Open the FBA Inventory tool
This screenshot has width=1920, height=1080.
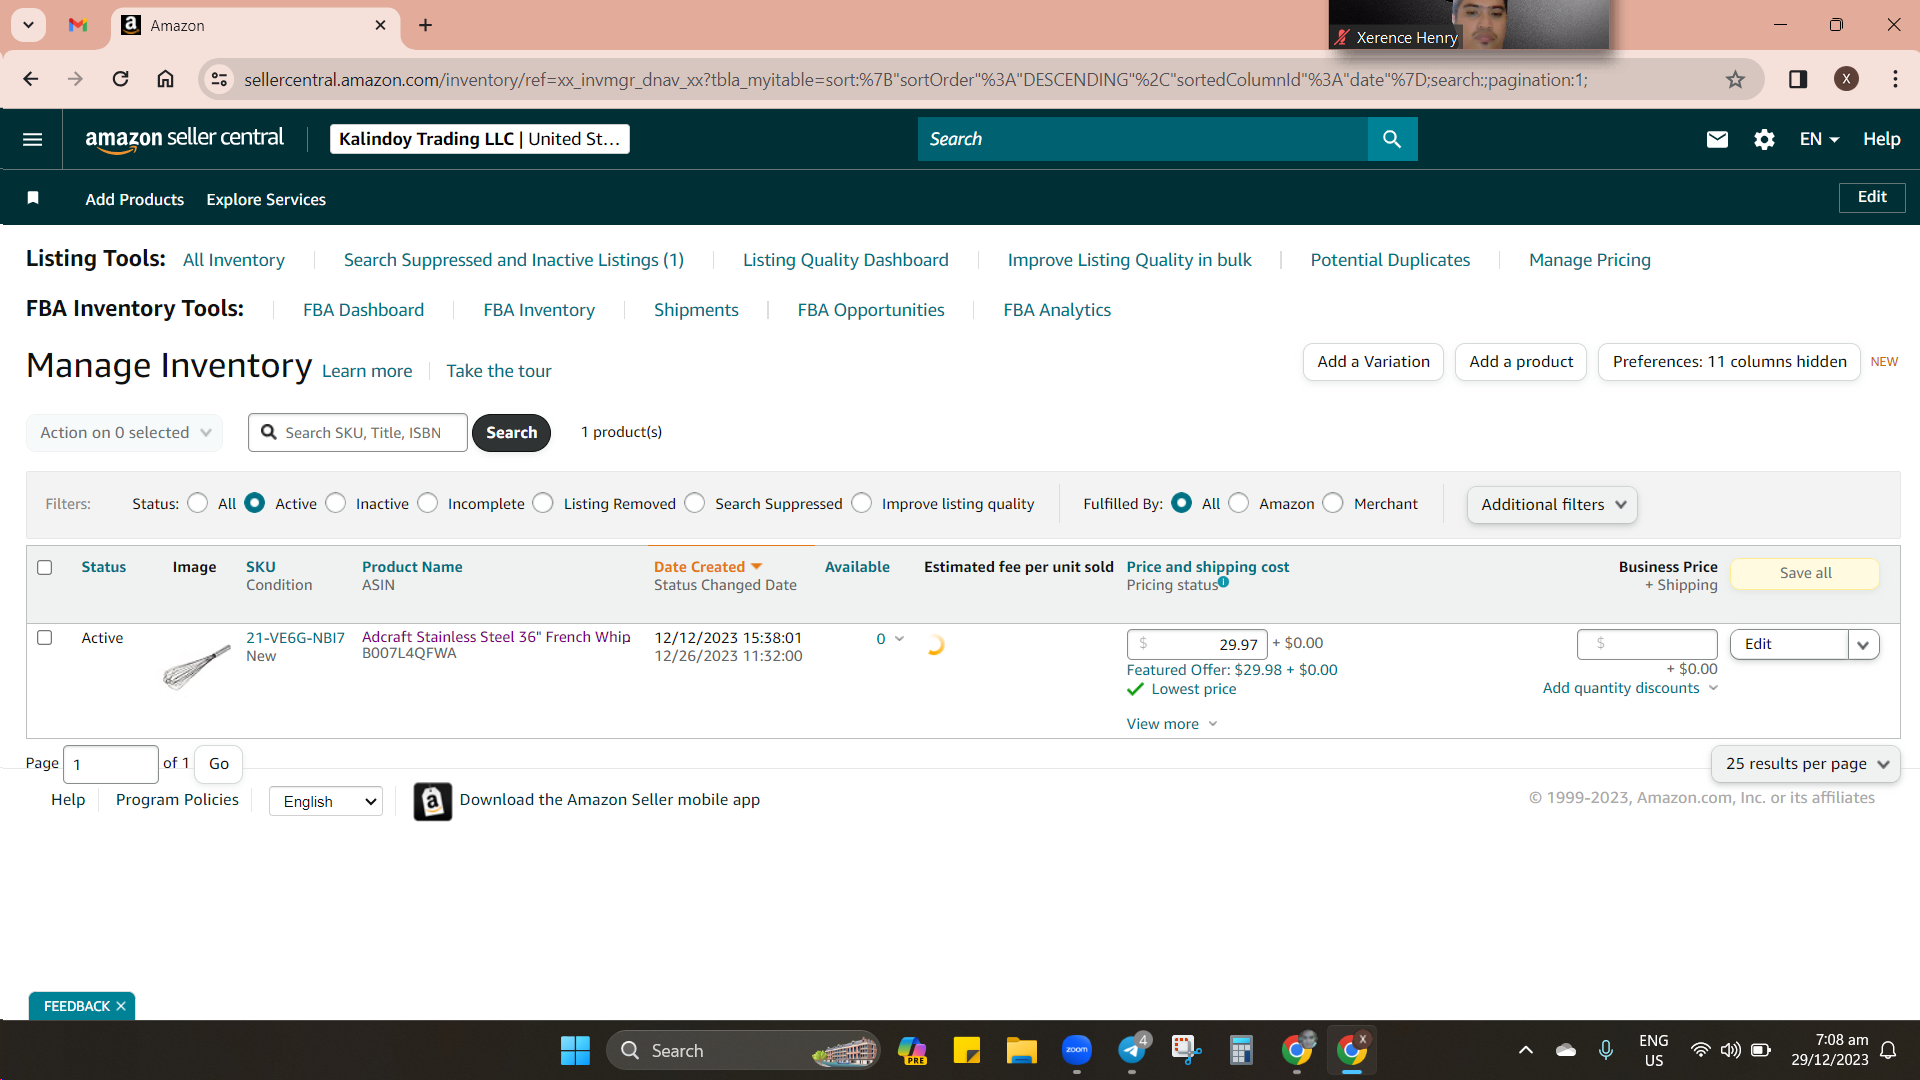pyautogui.click(x=539, y=310)
